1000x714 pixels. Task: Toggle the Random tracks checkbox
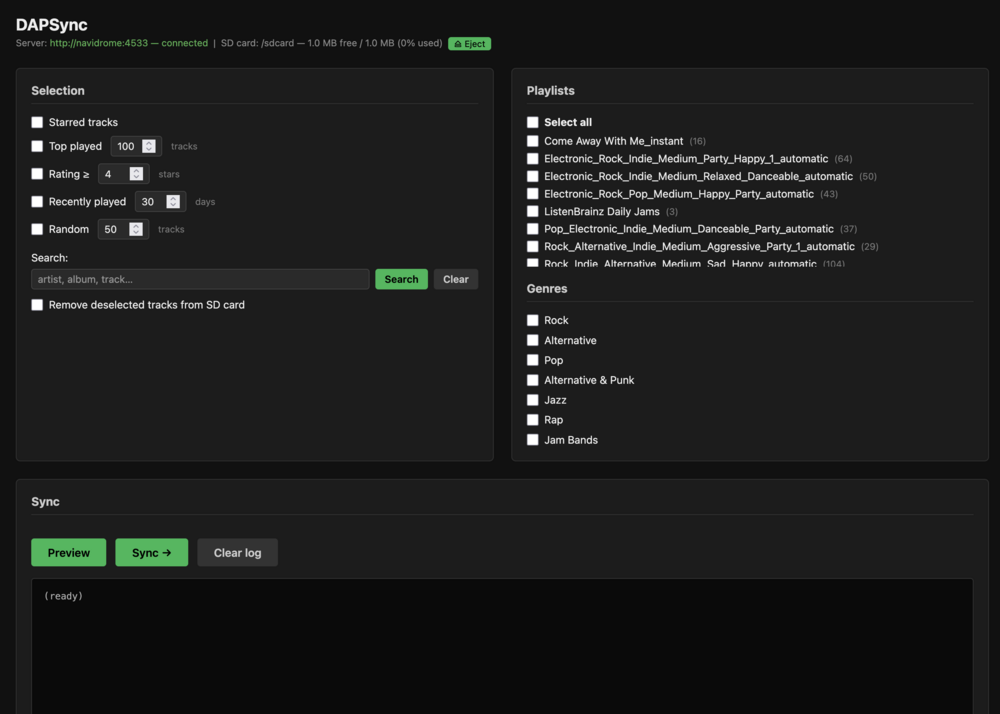tap(37, 229)
